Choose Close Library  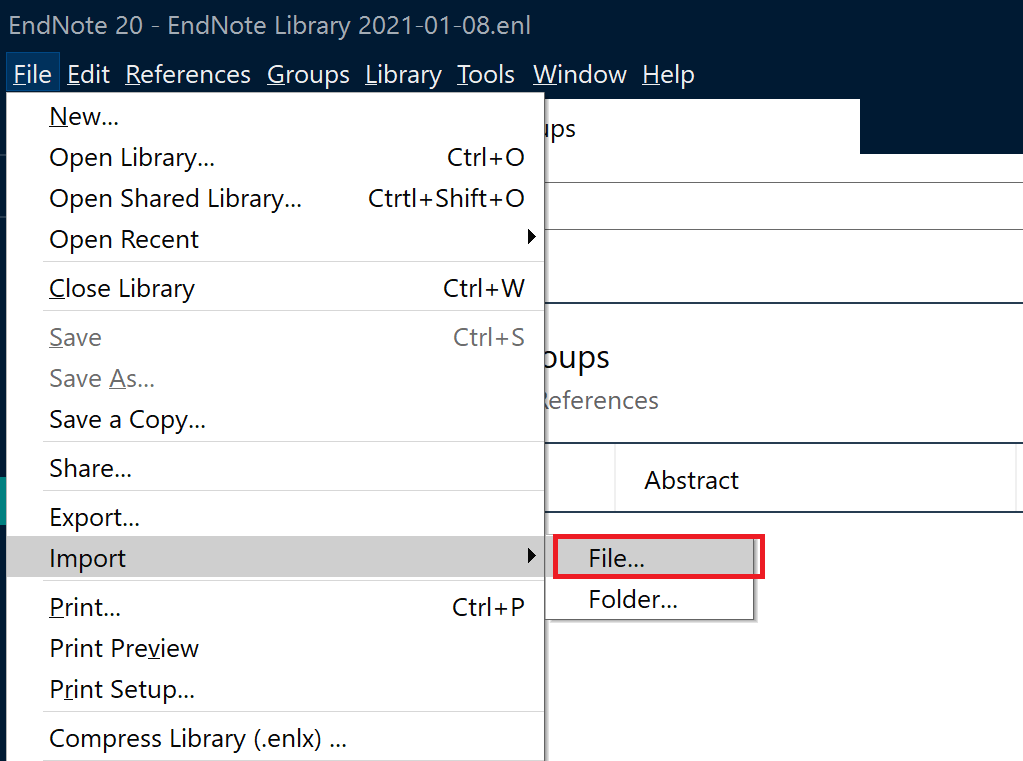pyautogui.click(x=275, y=288)
